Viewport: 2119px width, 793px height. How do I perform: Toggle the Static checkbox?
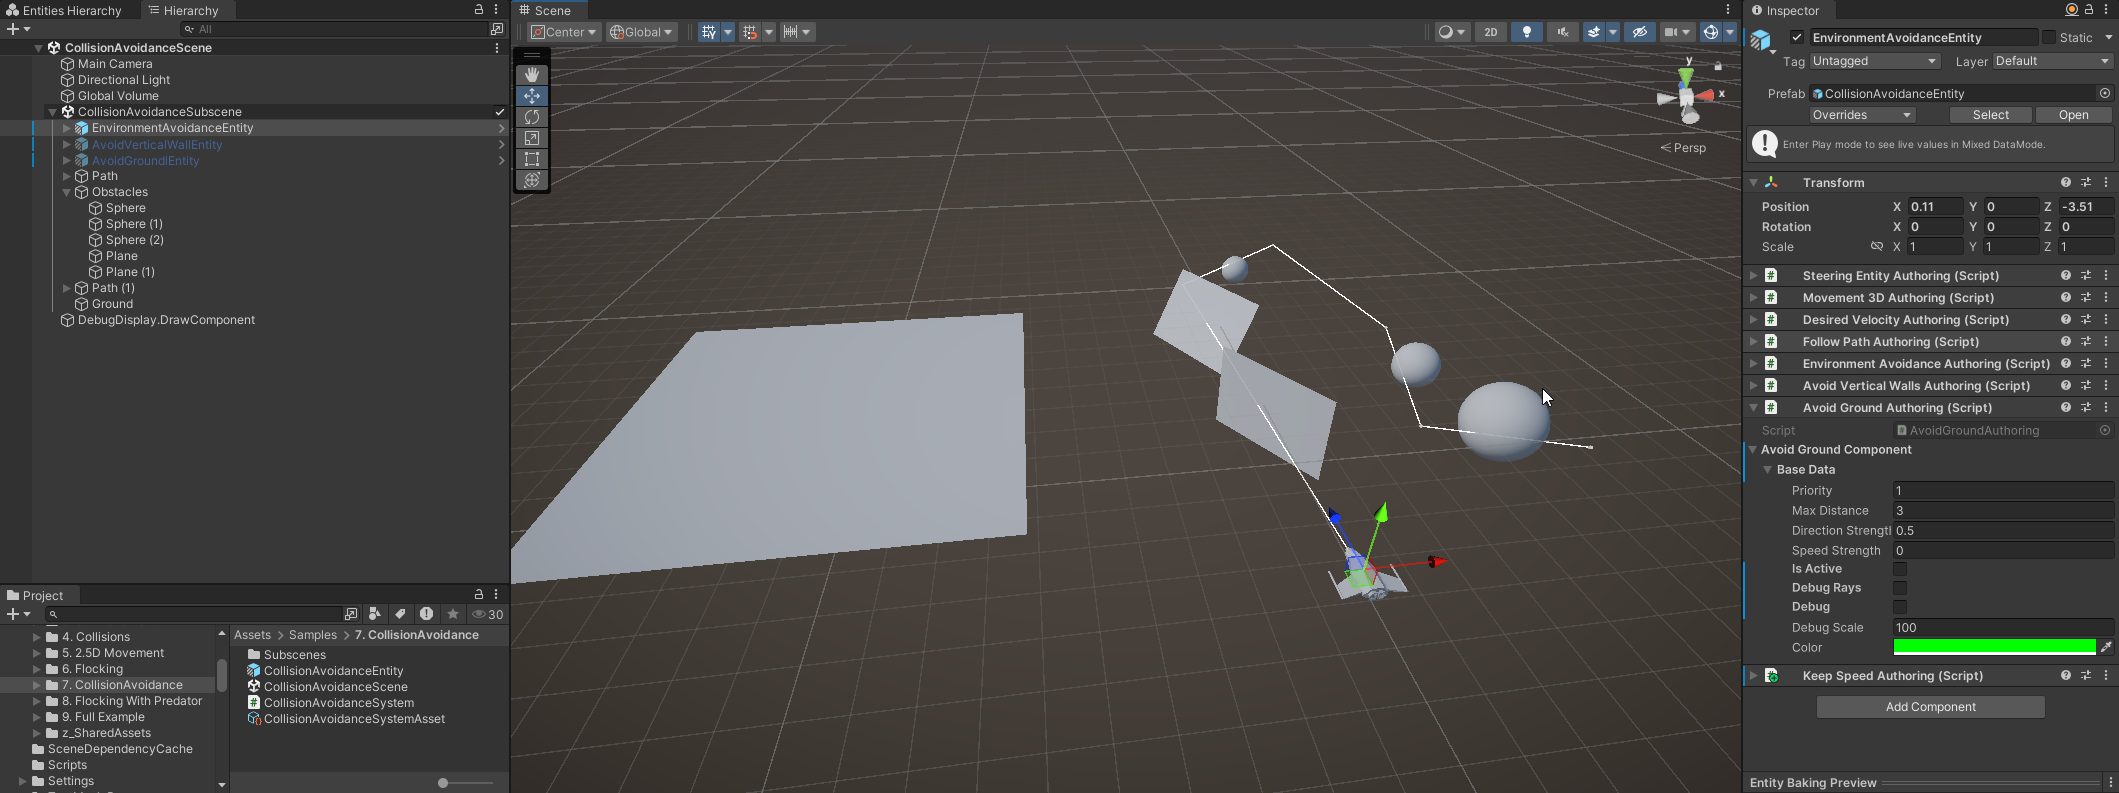2049,37
